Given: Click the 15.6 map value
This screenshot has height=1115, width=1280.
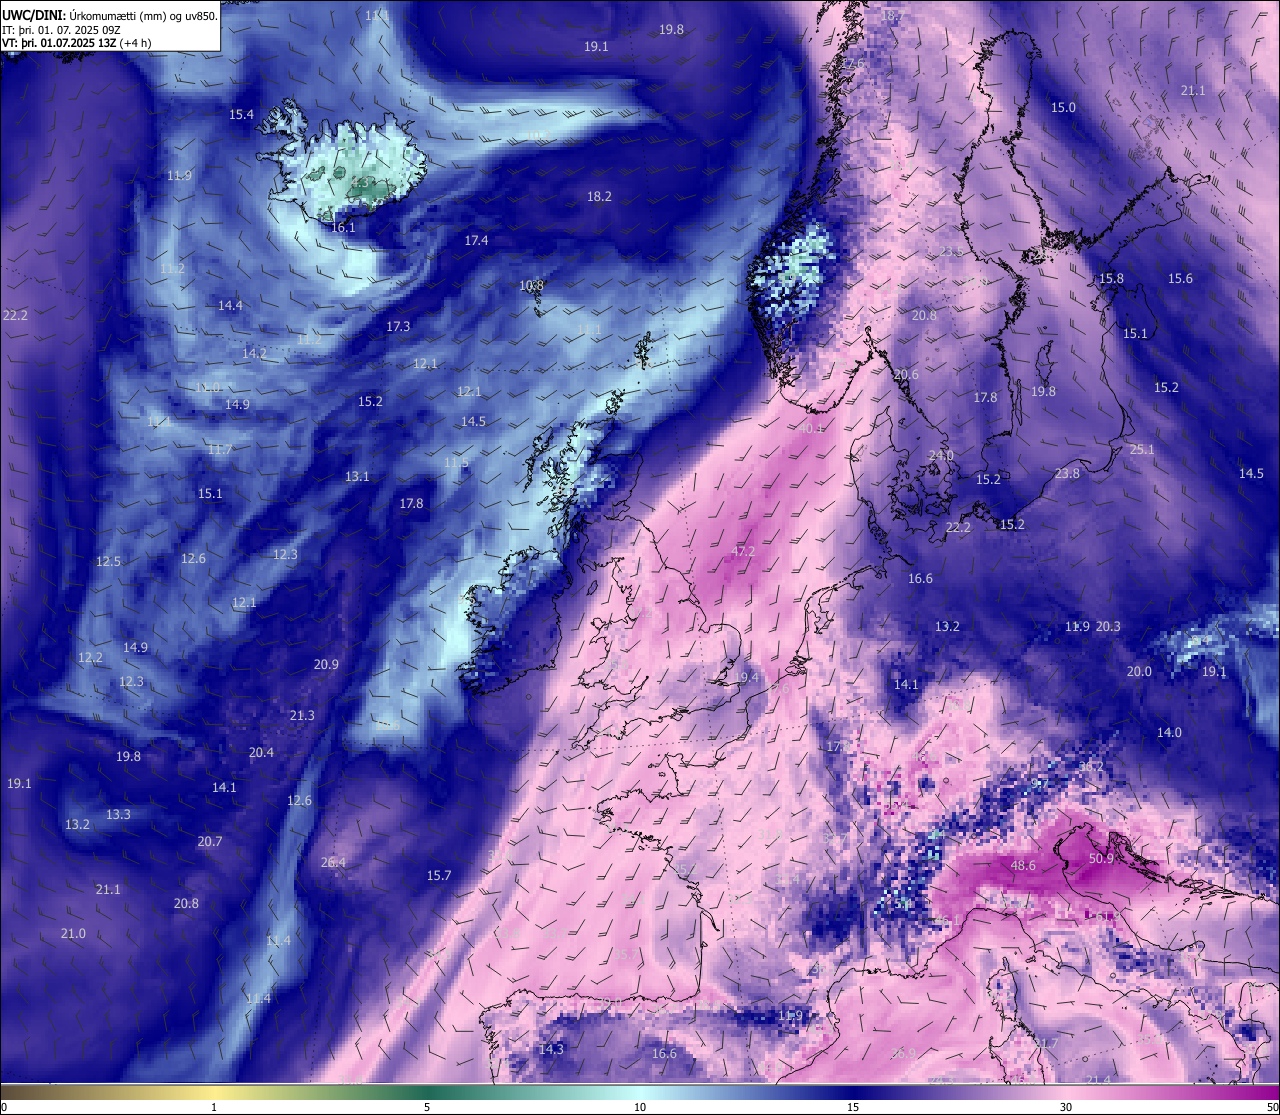Looking at the screenshot, I should [1180, 279].
